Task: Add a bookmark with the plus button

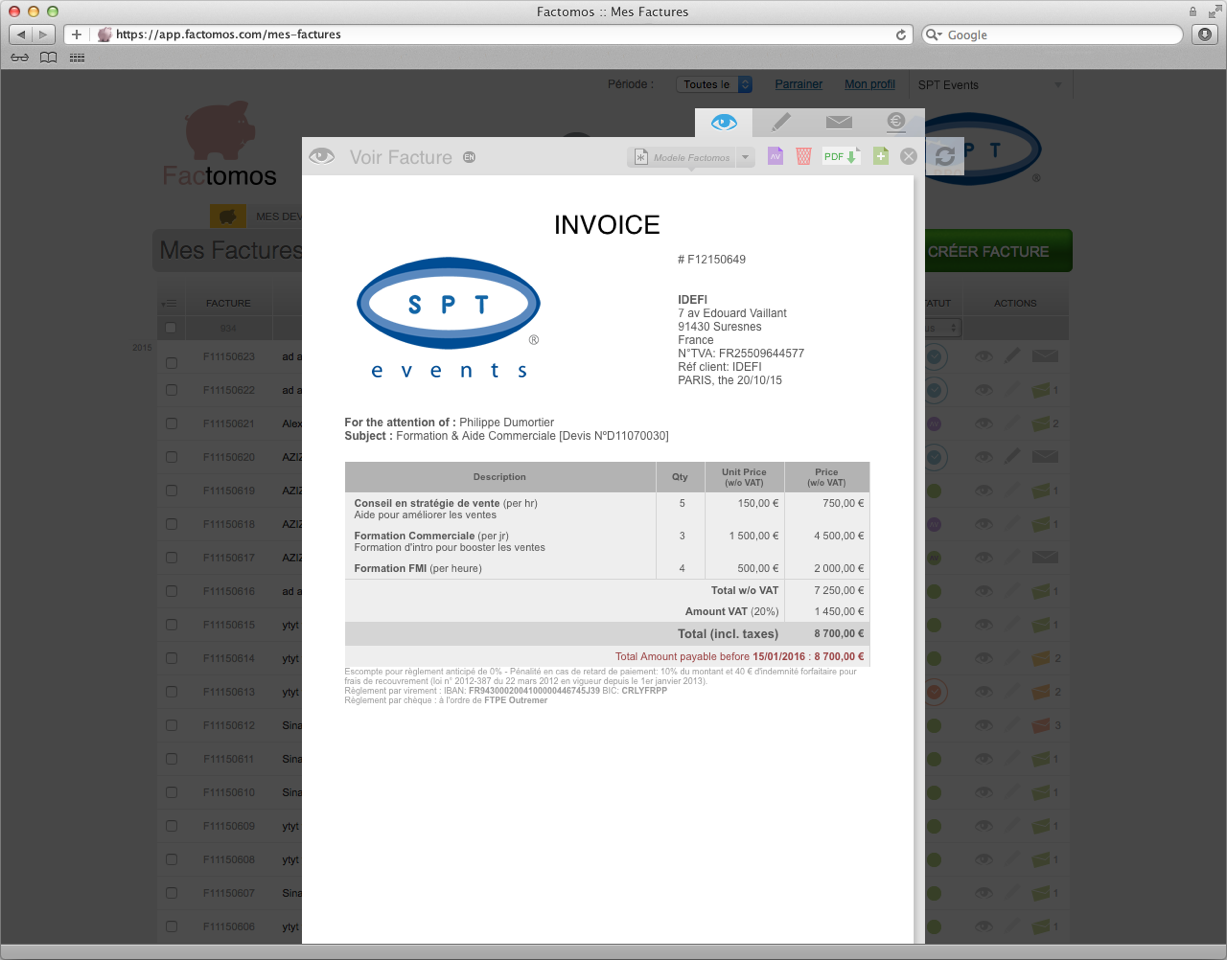Action: point(76,34)
